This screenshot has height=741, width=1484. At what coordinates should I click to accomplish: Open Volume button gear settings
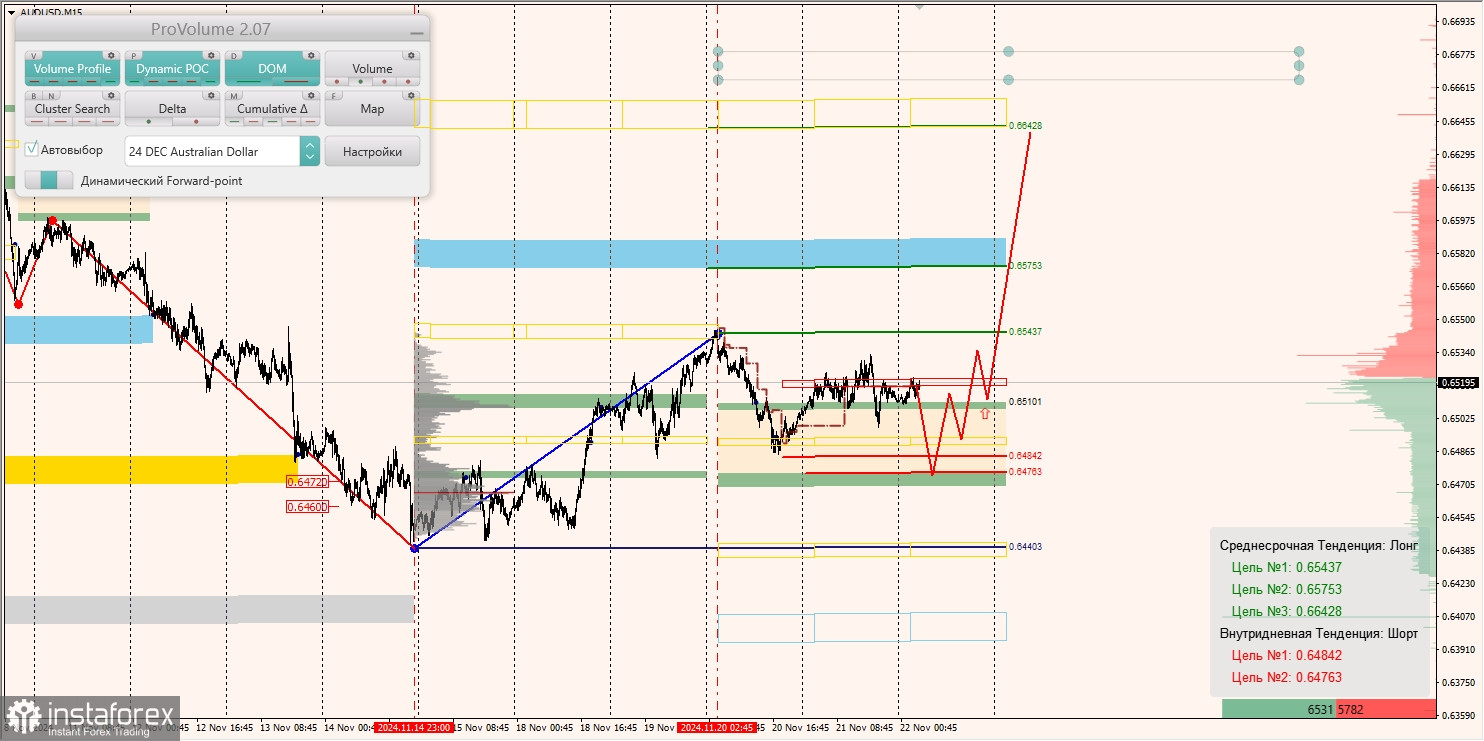click(411, 55)
